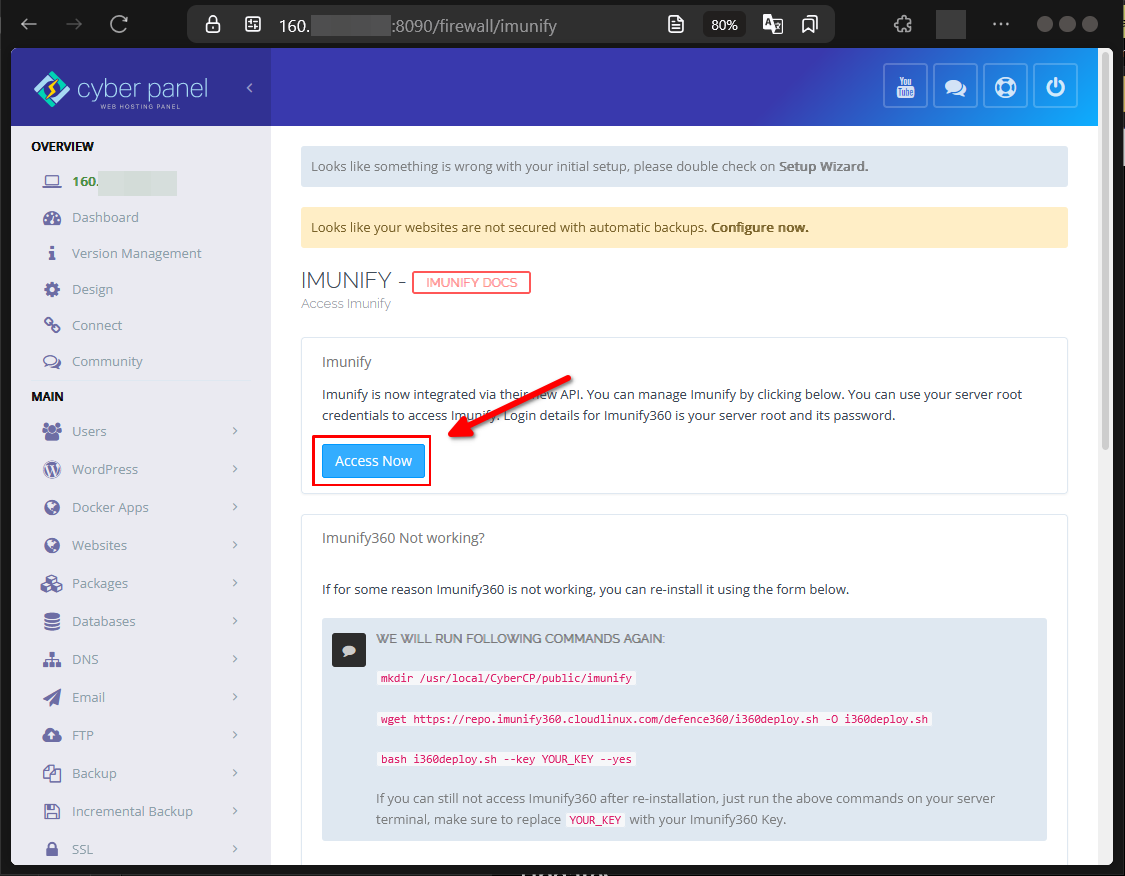The image size is (1125, 876).
Task: Click the Backup copy icon
Action: point(52,773)
